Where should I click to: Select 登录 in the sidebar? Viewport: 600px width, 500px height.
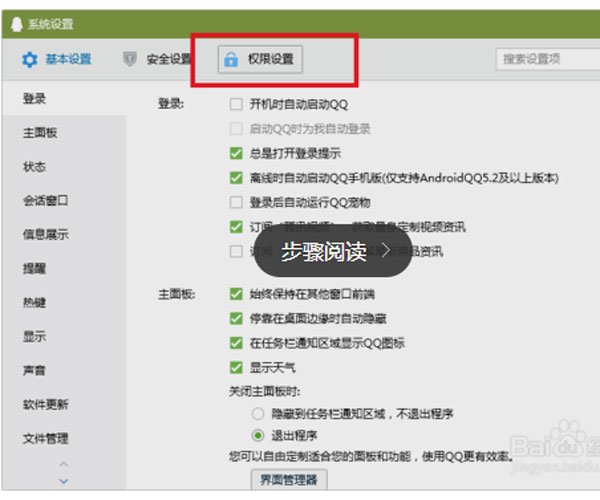(x=64, y=99)
